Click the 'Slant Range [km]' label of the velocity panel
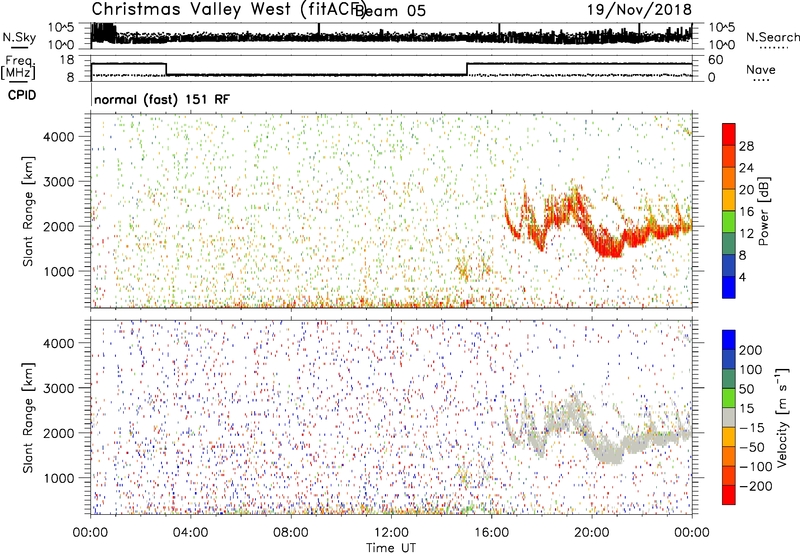 [x=28, y=418]
